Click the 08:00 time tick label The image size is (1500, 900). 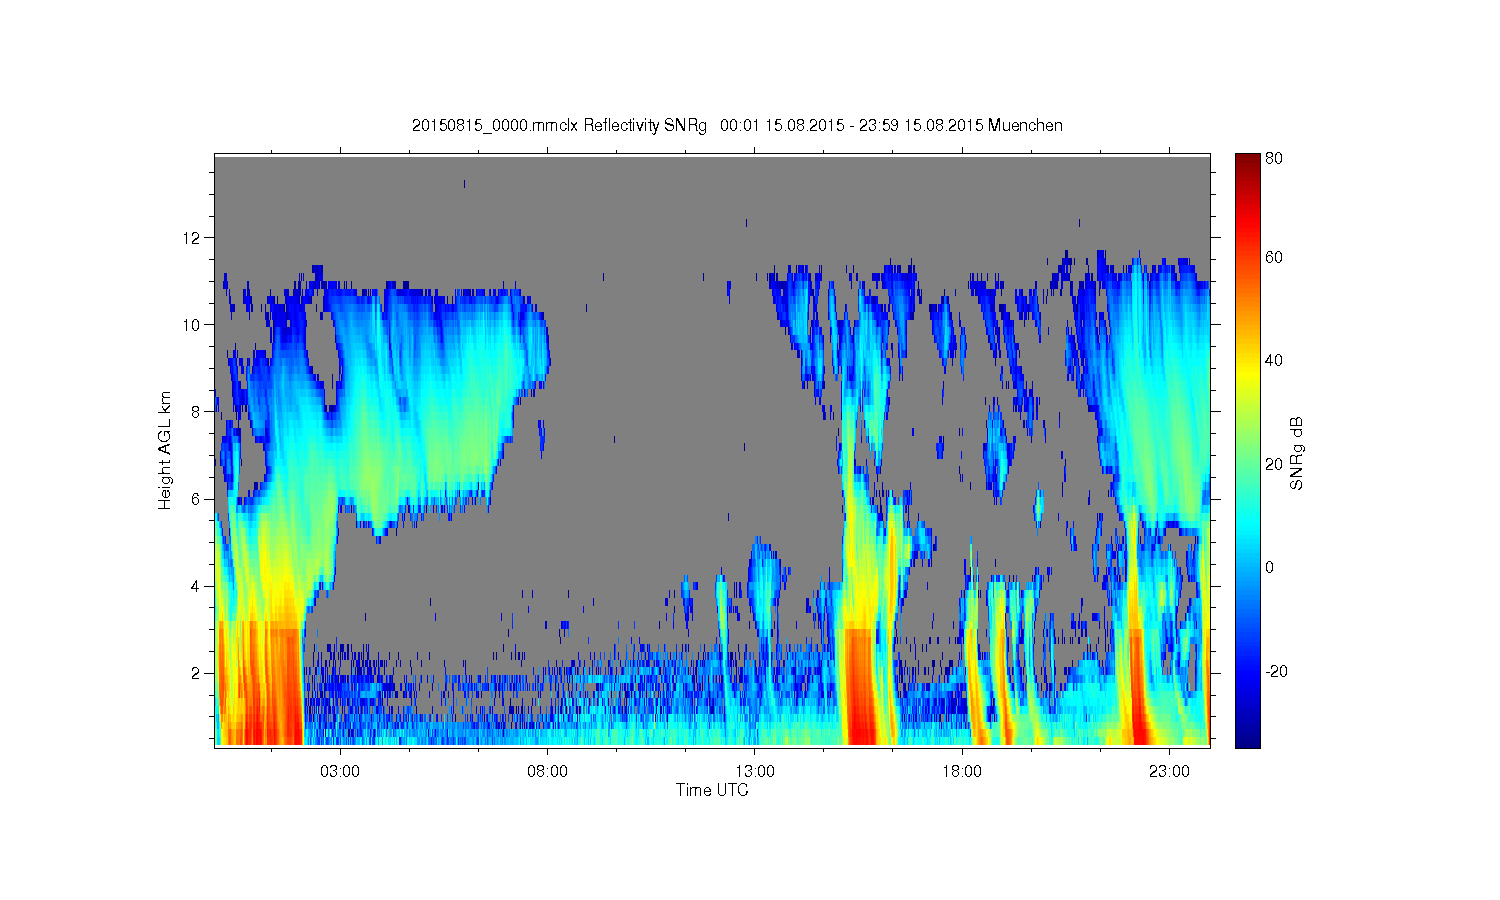click(x=548, y=772)
